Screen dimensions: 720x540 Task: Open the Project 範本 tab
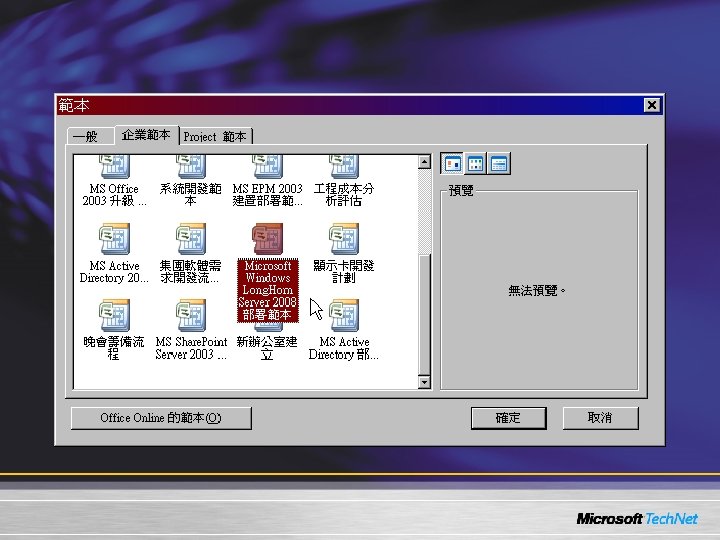(215, 136)
